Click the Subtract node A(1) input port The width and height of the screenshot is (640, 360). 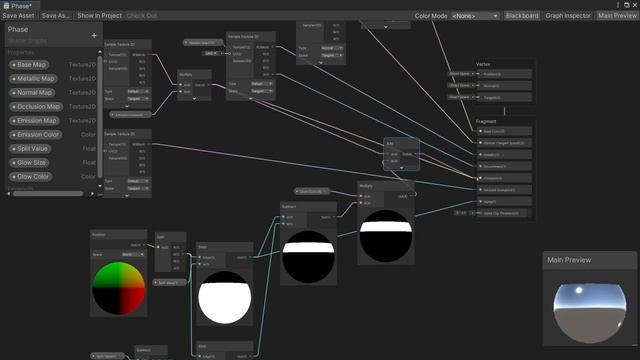click(x=284, y=217)
